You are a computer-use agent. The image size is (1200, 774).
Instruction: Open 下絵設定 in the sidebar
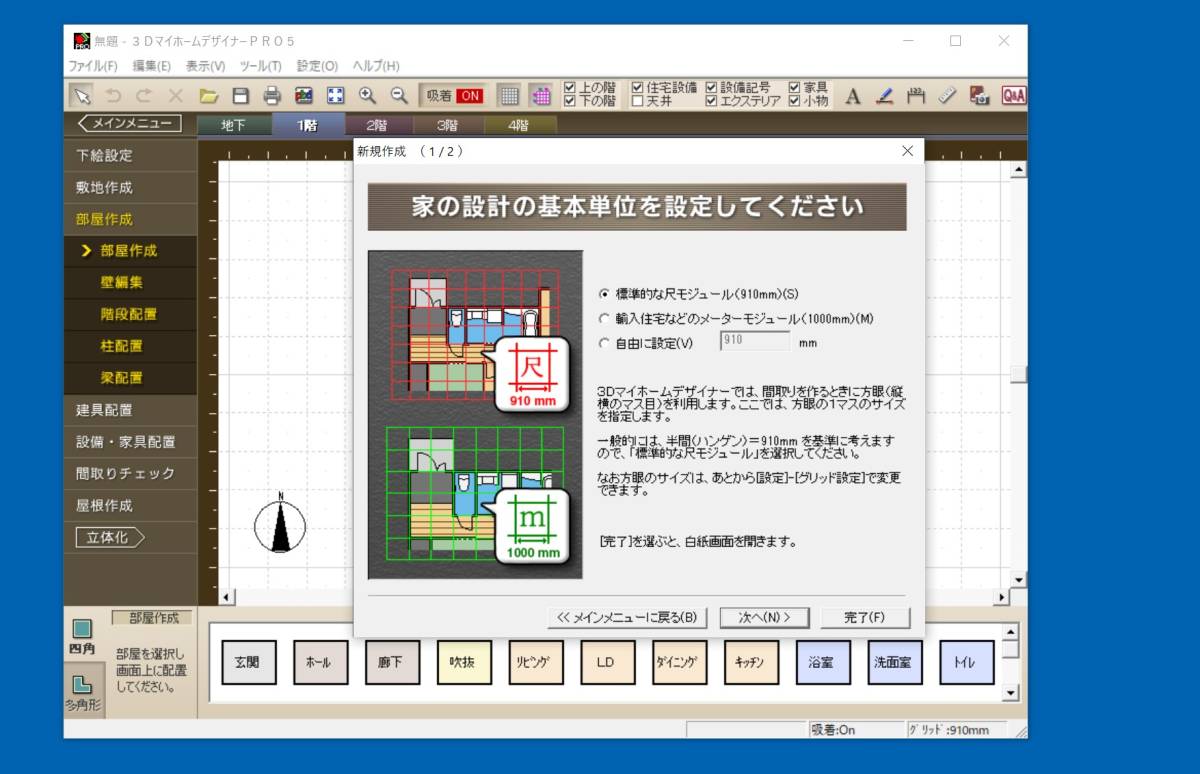[x=131, y=156]
